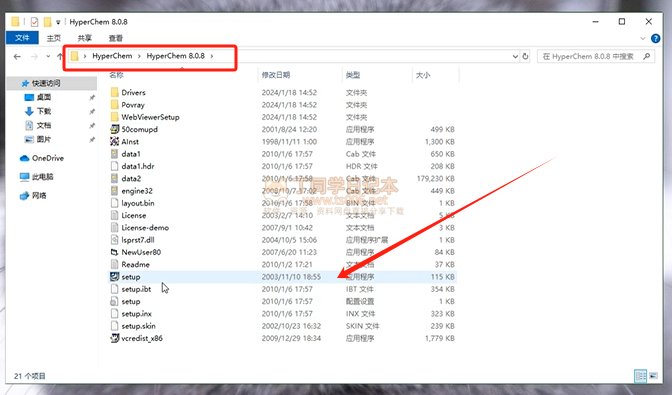Select the setup.ibt file icon
This screenshot has height=395, width=672.
coord(114,289)
